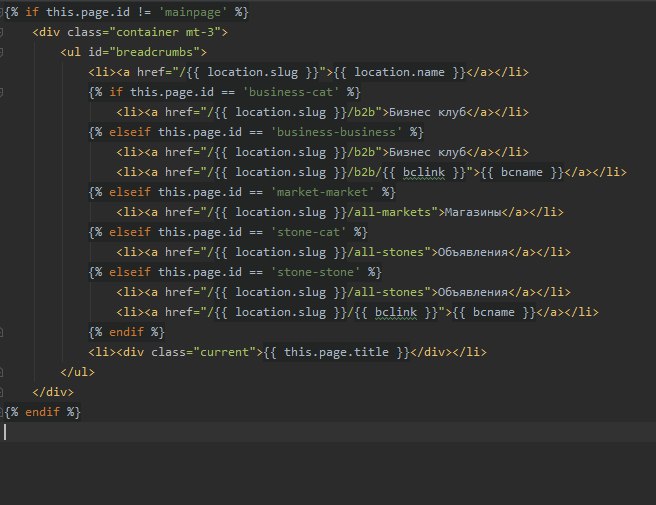Click bclink in the line after the stone-stone all-stones line

coord(396,313)
